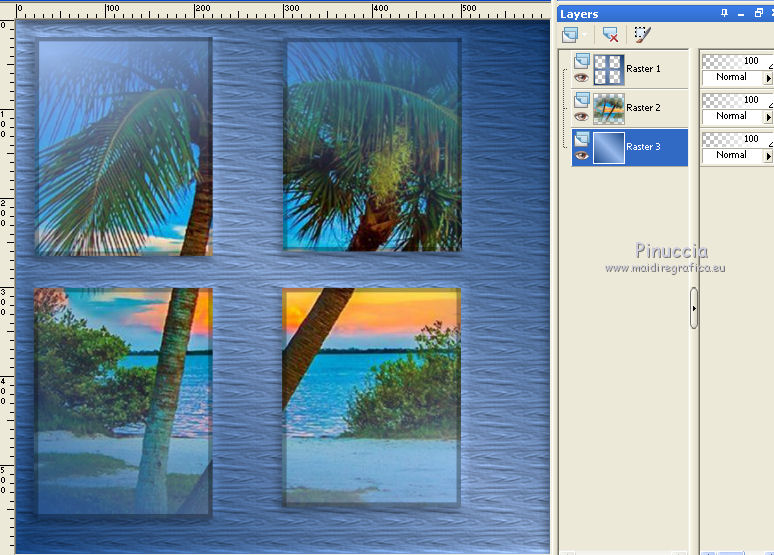Viewport: 774px width, 555px height.
Task: Select Raster 1 layer thumbnail
Action: tap(609, 70)
